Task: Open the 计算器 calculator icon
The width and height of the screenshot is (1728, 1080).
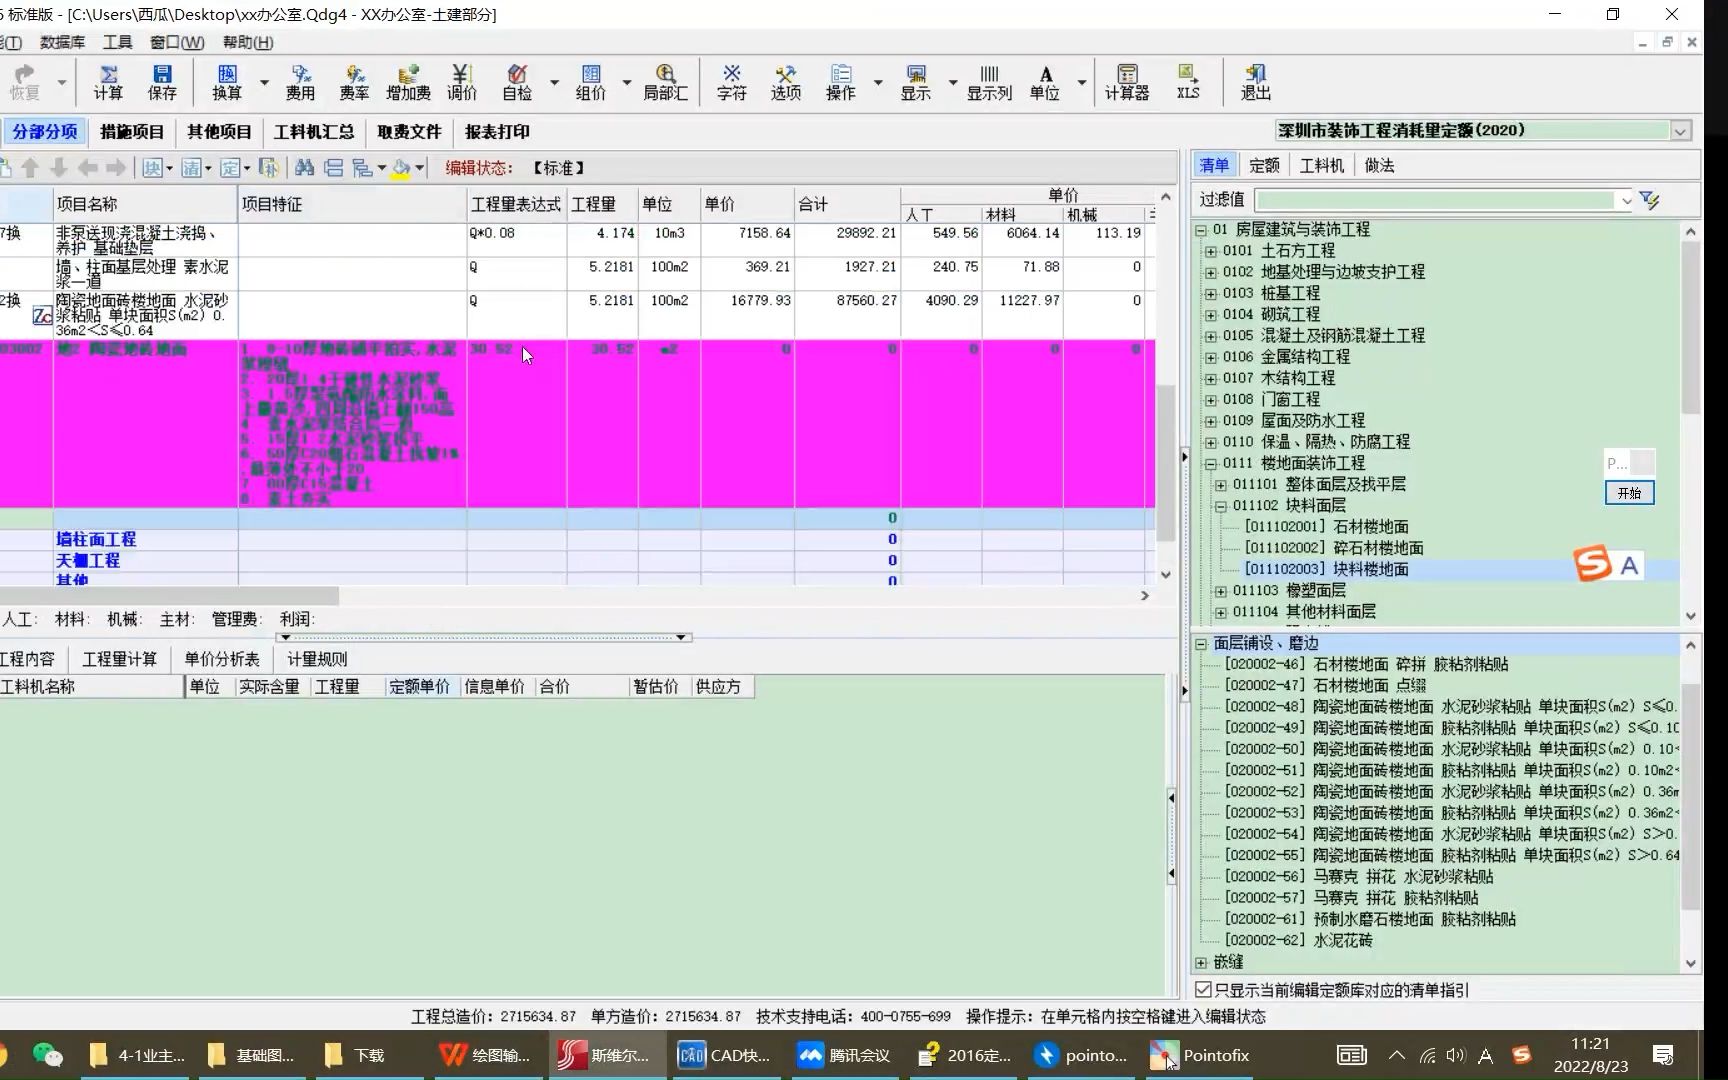Action: pos(1127,83)
